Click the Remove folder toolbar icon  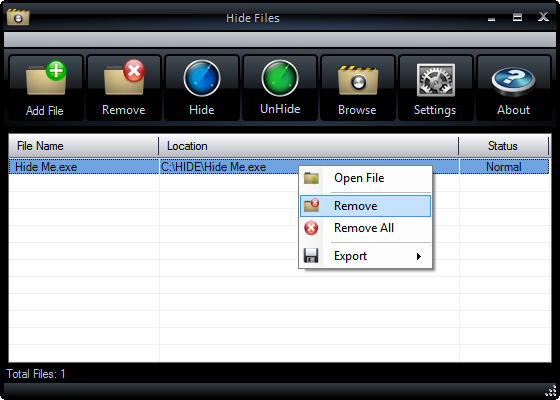[x=124, y=78]
